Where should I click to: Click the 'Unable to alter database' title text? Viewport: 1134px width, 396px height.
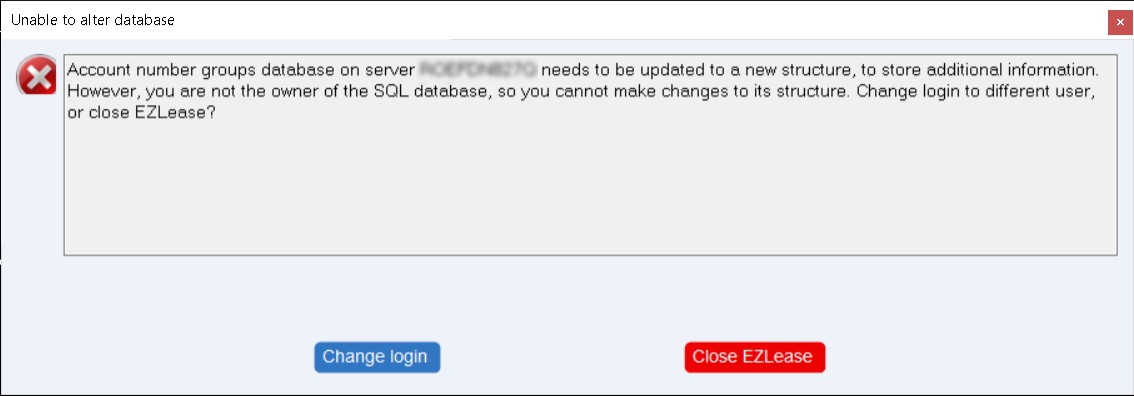[x=93, y=20]
